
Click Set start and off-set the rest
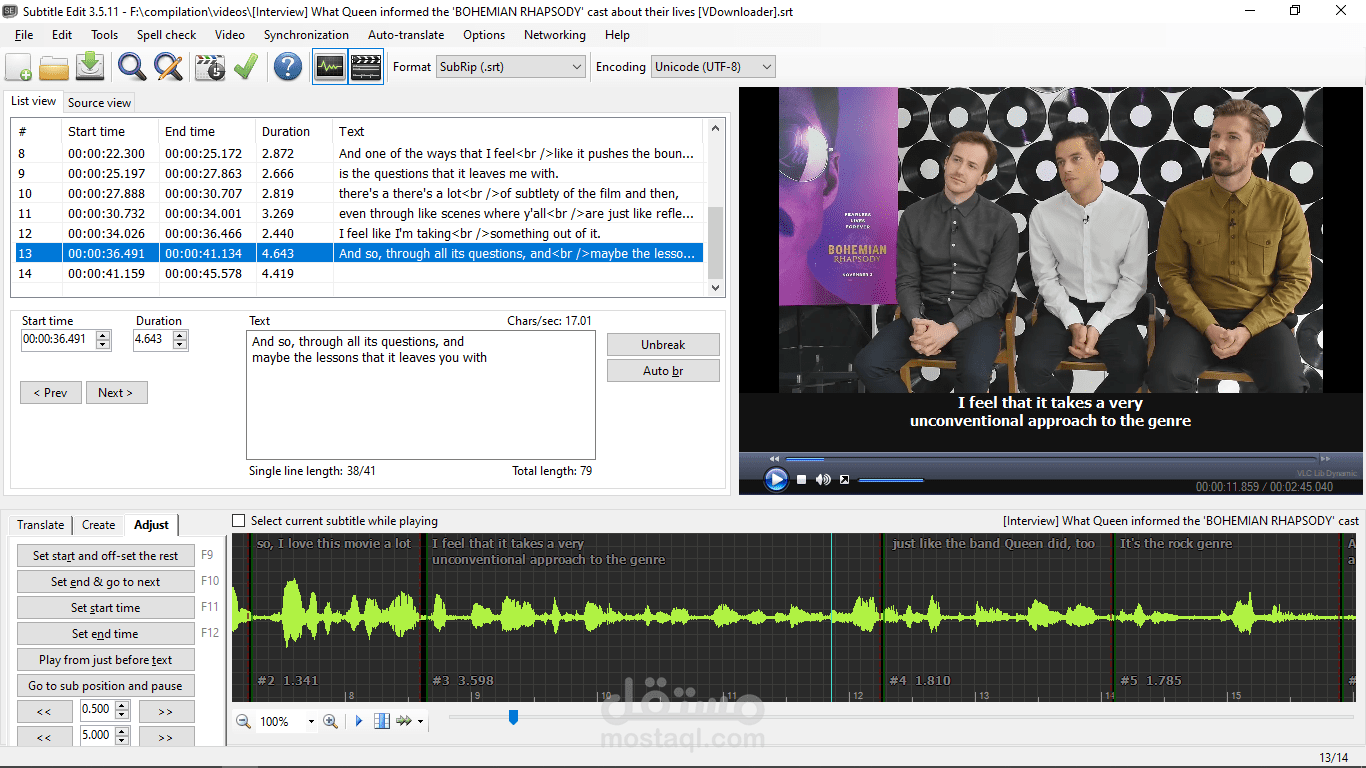click(x=105, y=556)
